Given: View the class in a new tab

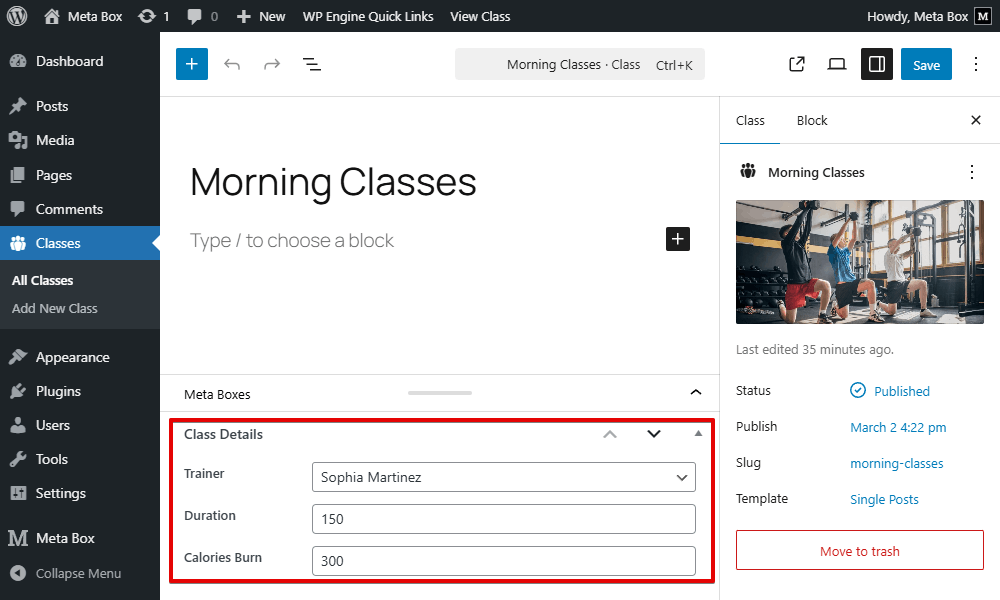Looking at the screenshot, I should coord(797,64).
